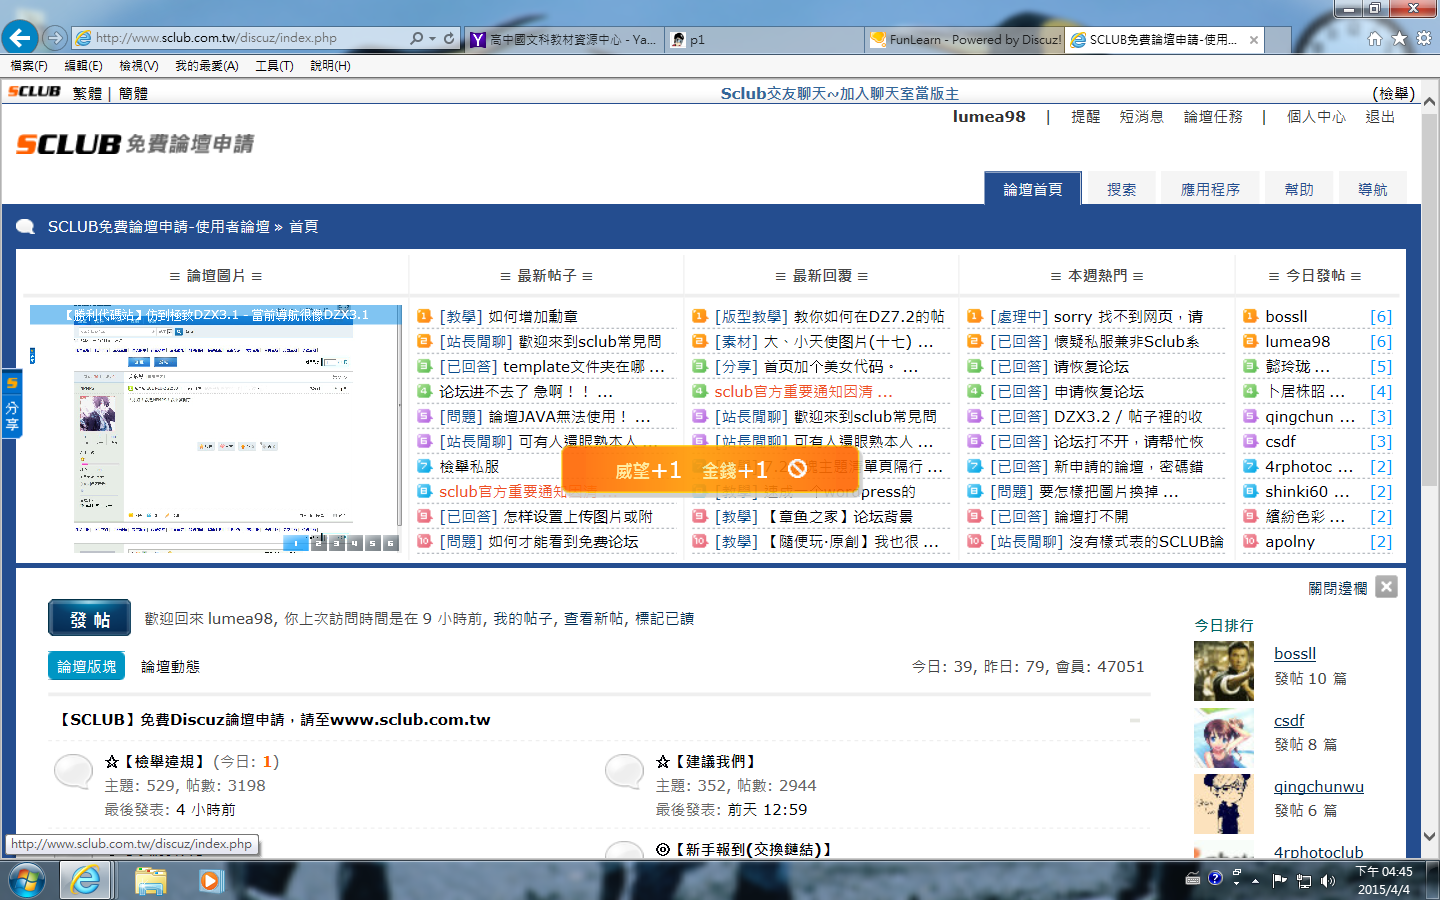
Task: Click the volume speaker tray icon
Action: (1328, 881)
